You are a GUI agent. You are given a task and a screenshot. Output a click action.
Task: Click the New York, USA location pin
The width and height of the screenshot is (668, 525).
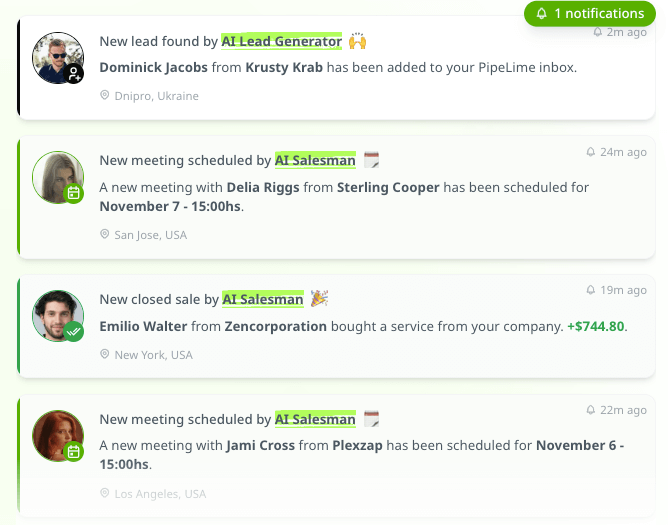pyautogui.click(x=104, y=355)
